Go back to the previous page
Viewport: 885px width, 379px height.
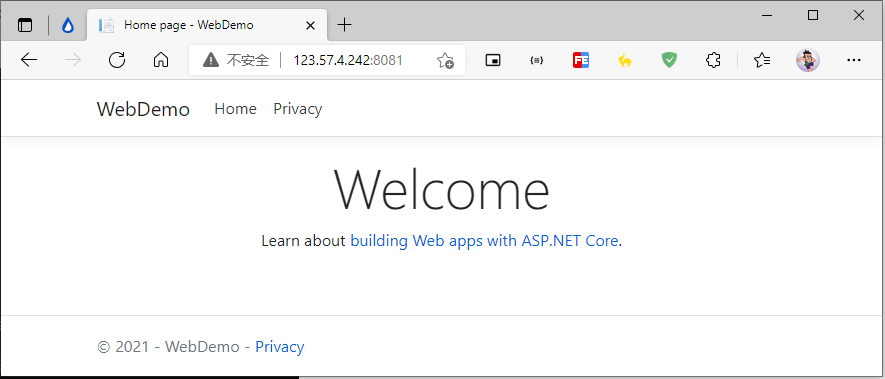[x=28, y=60]
